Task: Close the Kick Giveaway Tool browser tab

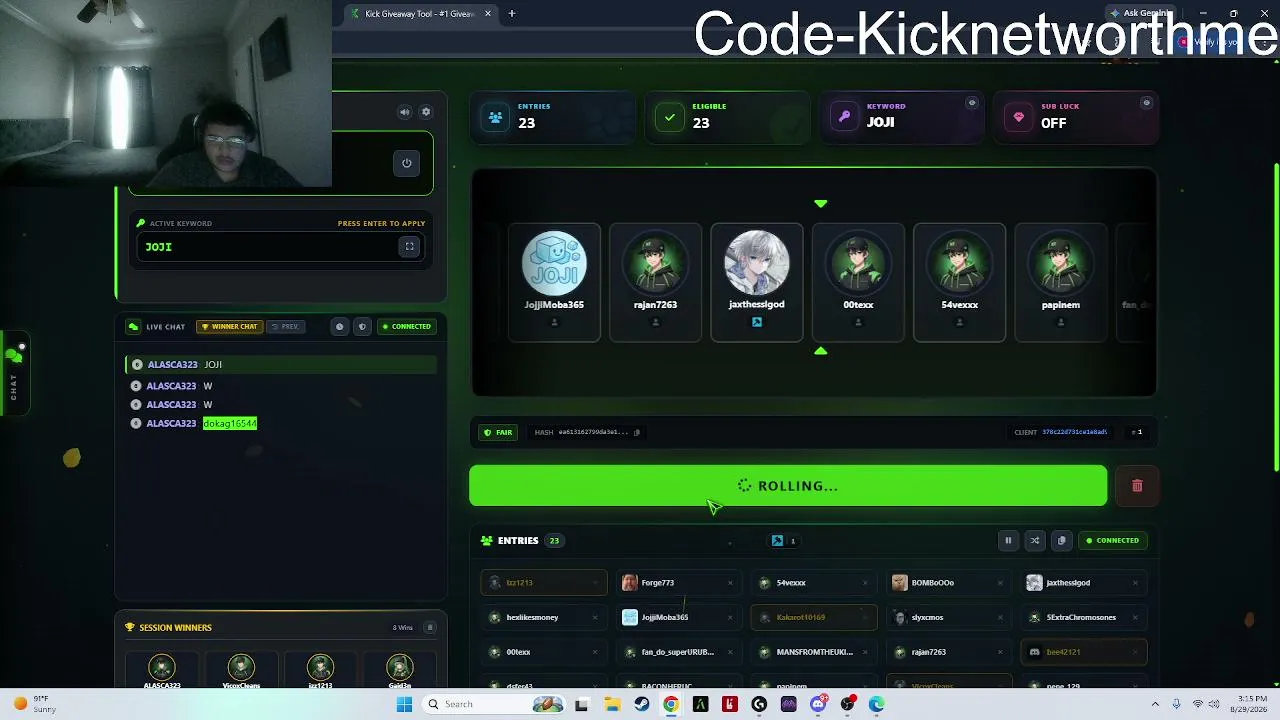Action: (x=488, y=13)
